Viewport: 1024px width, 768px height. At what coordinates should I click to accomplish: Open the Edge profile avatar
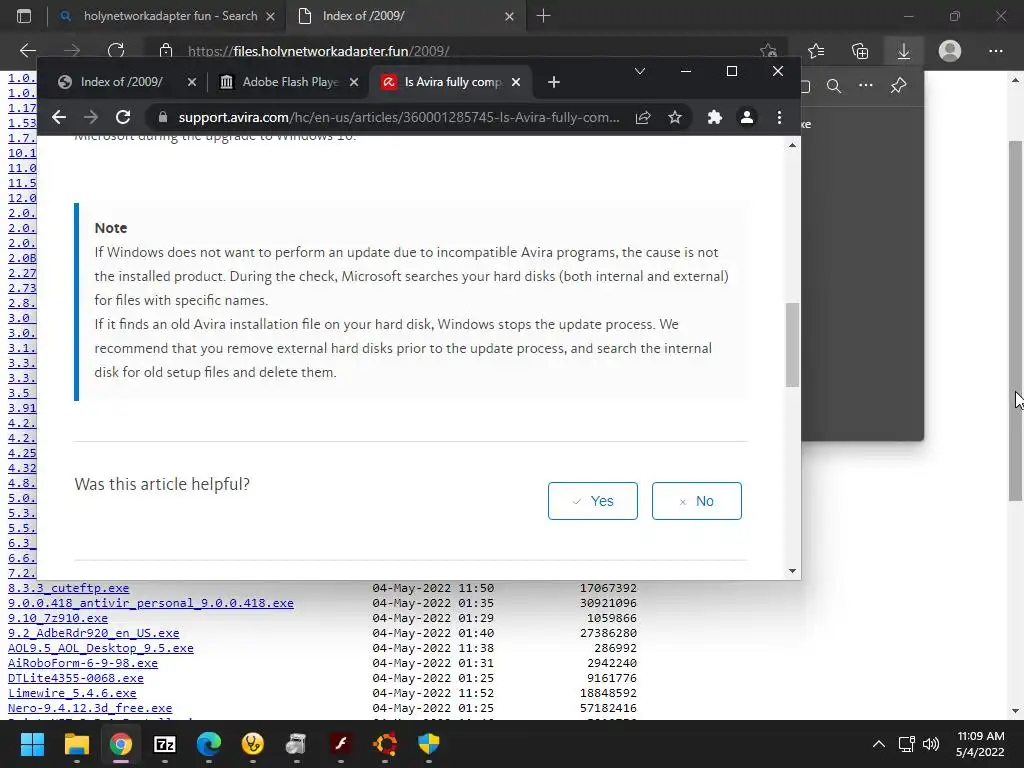coord(950,50)
